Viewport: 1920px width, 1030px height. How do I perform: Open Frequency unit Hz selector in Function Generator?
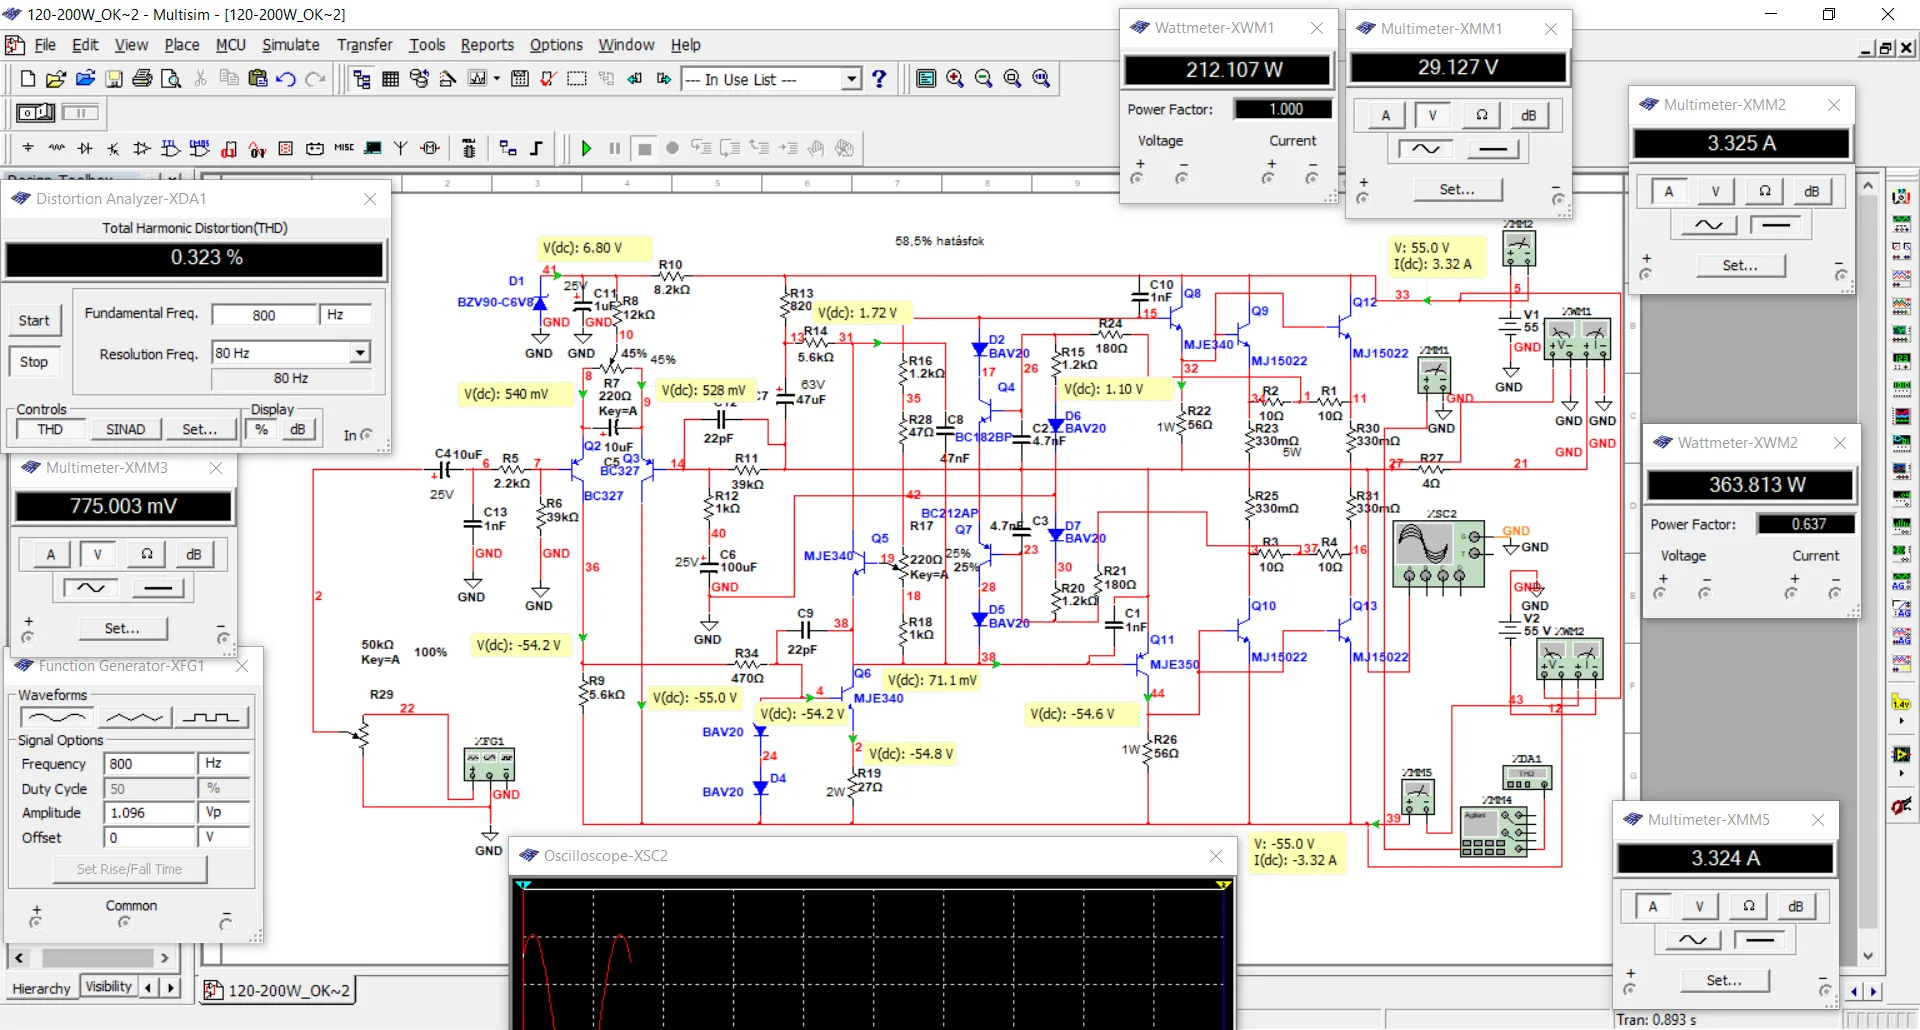click(x=223, y=763)
